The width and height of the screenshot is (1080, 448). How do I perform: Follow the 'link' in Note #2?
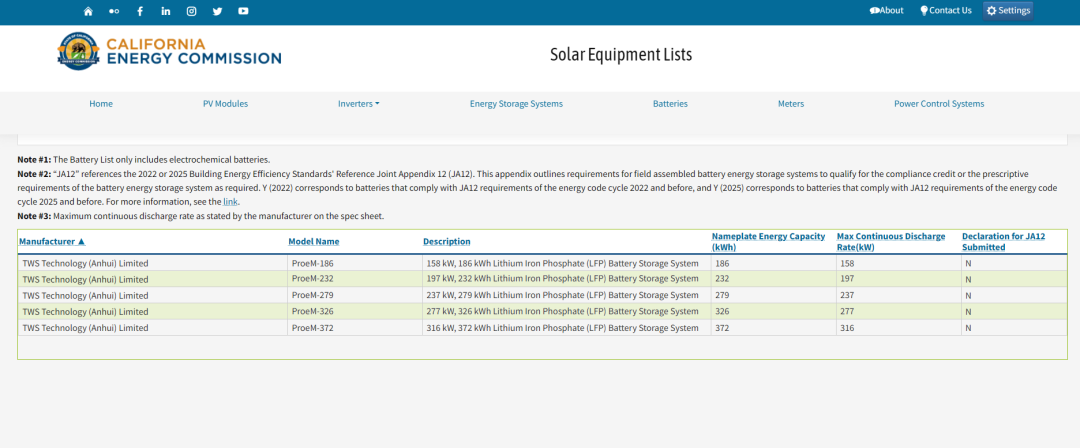230,202
